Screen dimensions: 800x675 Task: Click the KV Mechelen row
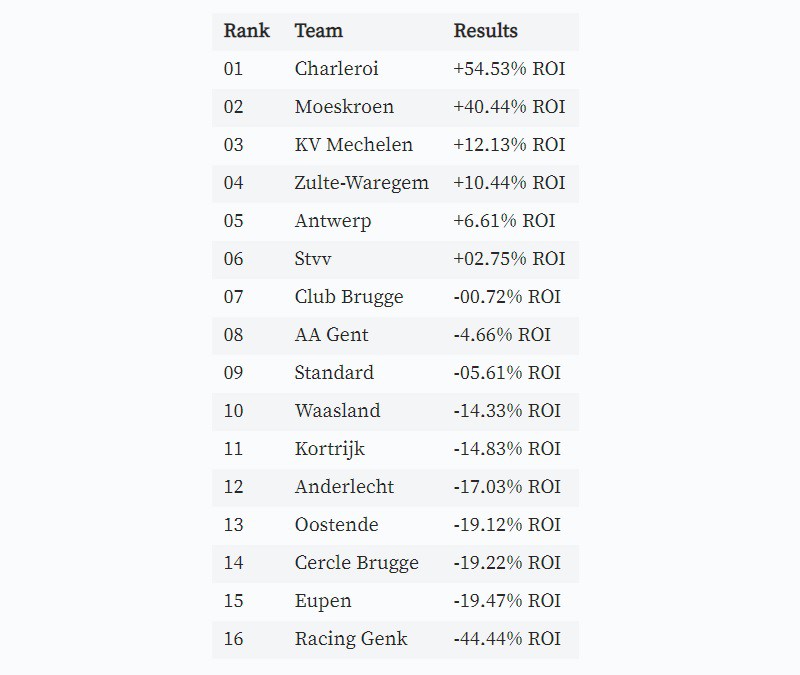click(395, 145)
